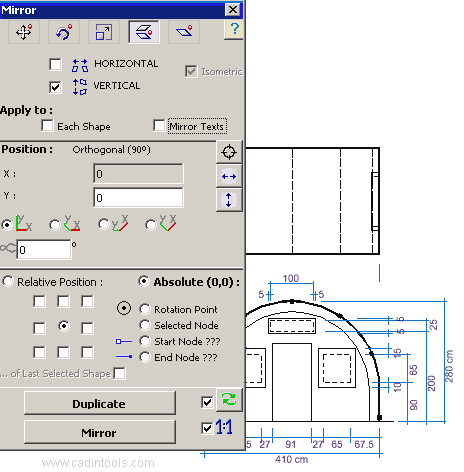Click the crosshair pick position button
This screenshot has width=464, height=472.
[x=229, y=152]
